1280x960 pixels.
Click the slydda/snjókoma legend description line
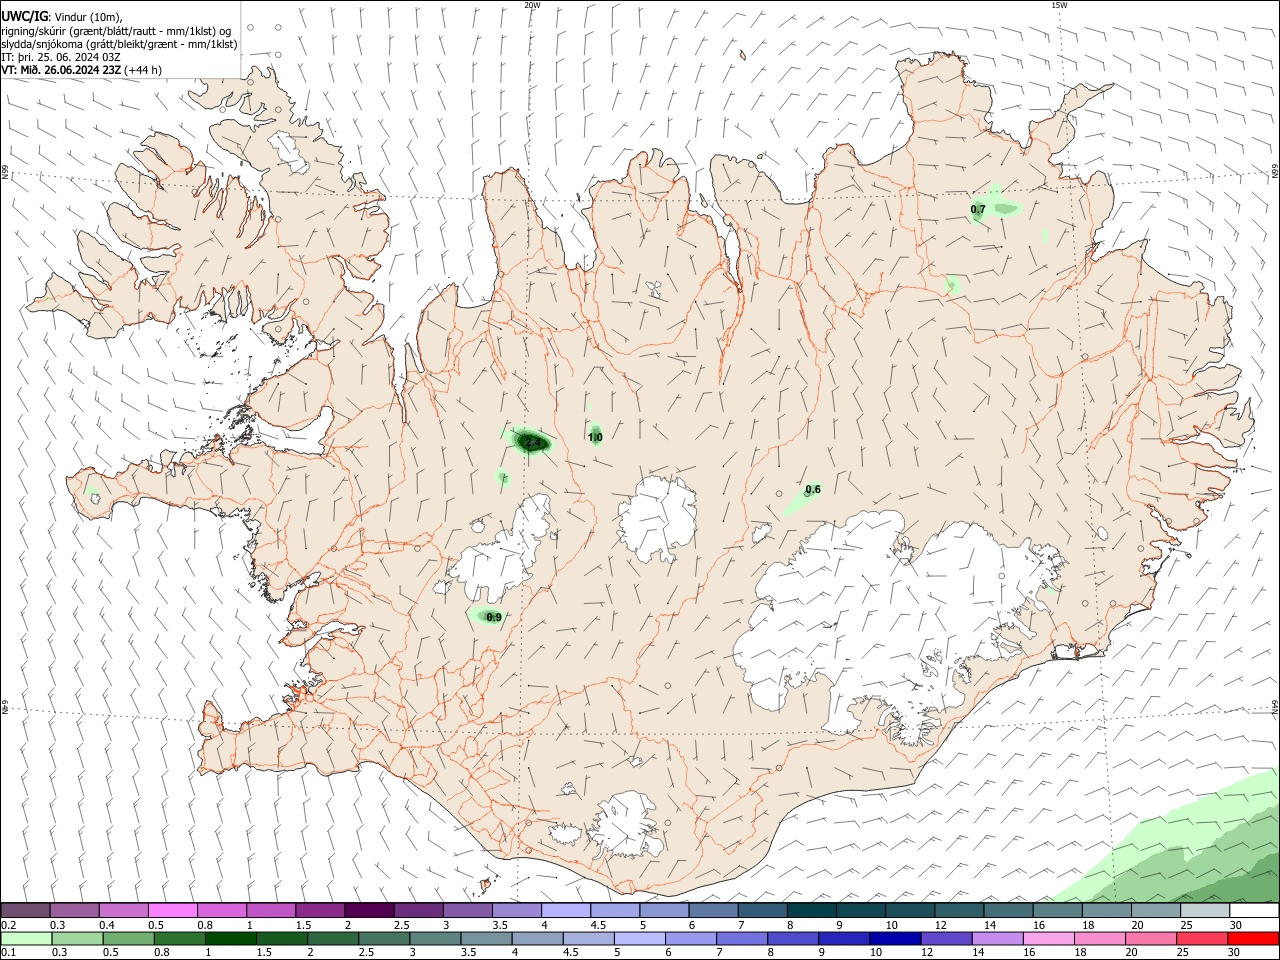(120, 44)
